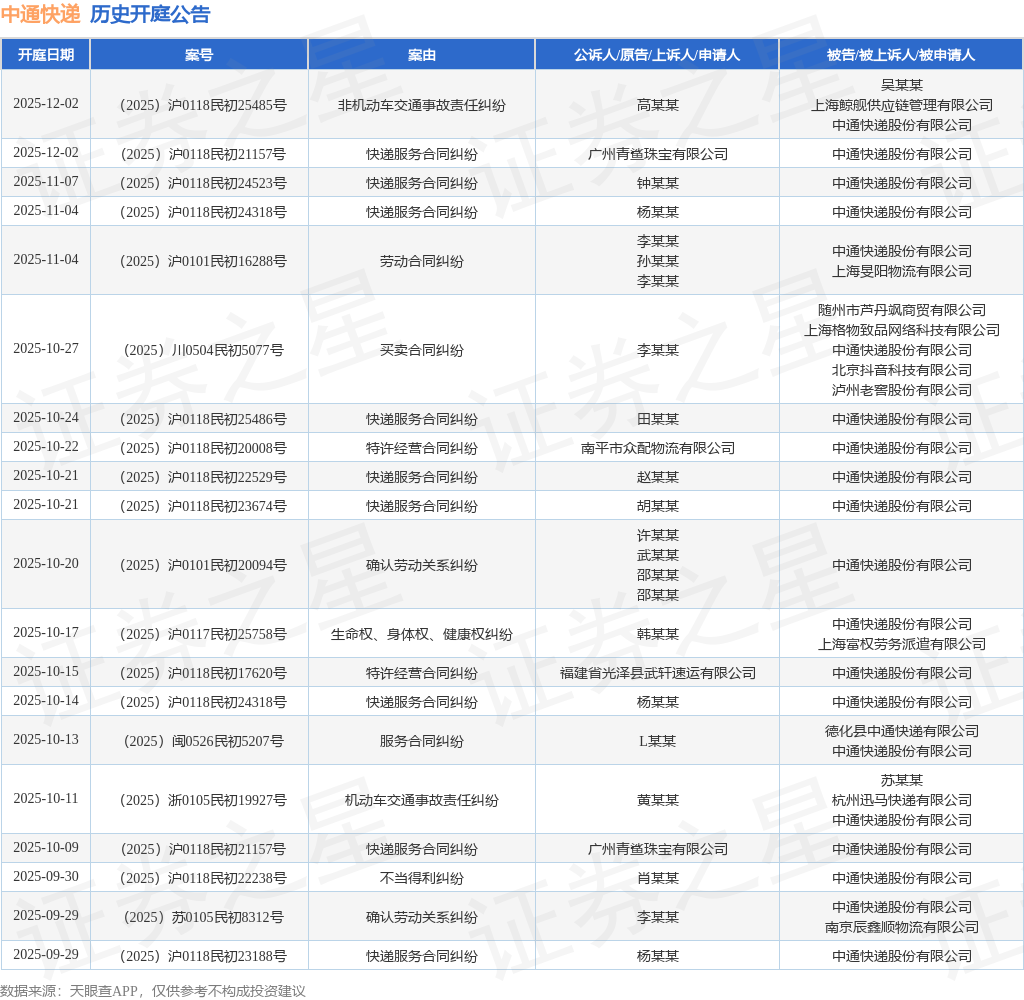The image size is (1024, 1000).
Task: Click plaintiff 武某某
Action: point(658,555)
